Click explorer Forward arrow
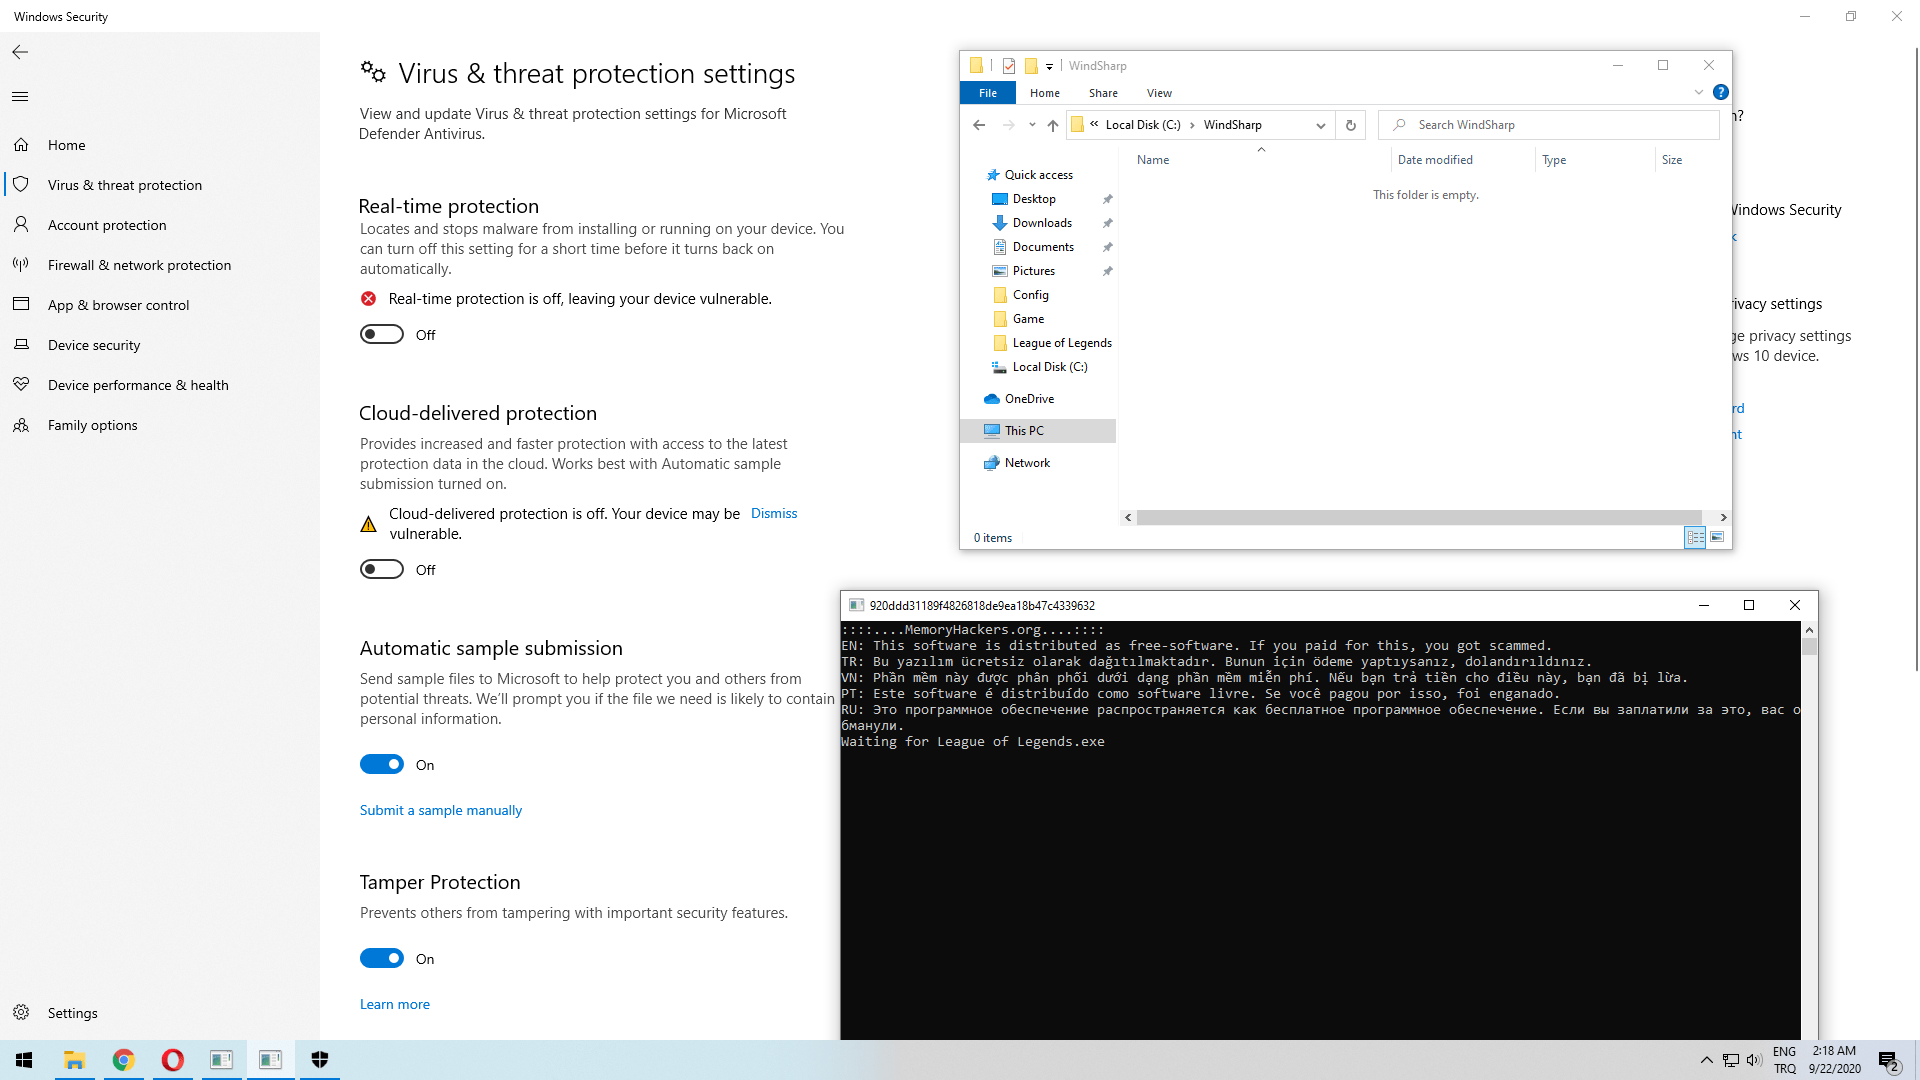This screenshot has width=1920, height=1080. tap(1008, 125)
